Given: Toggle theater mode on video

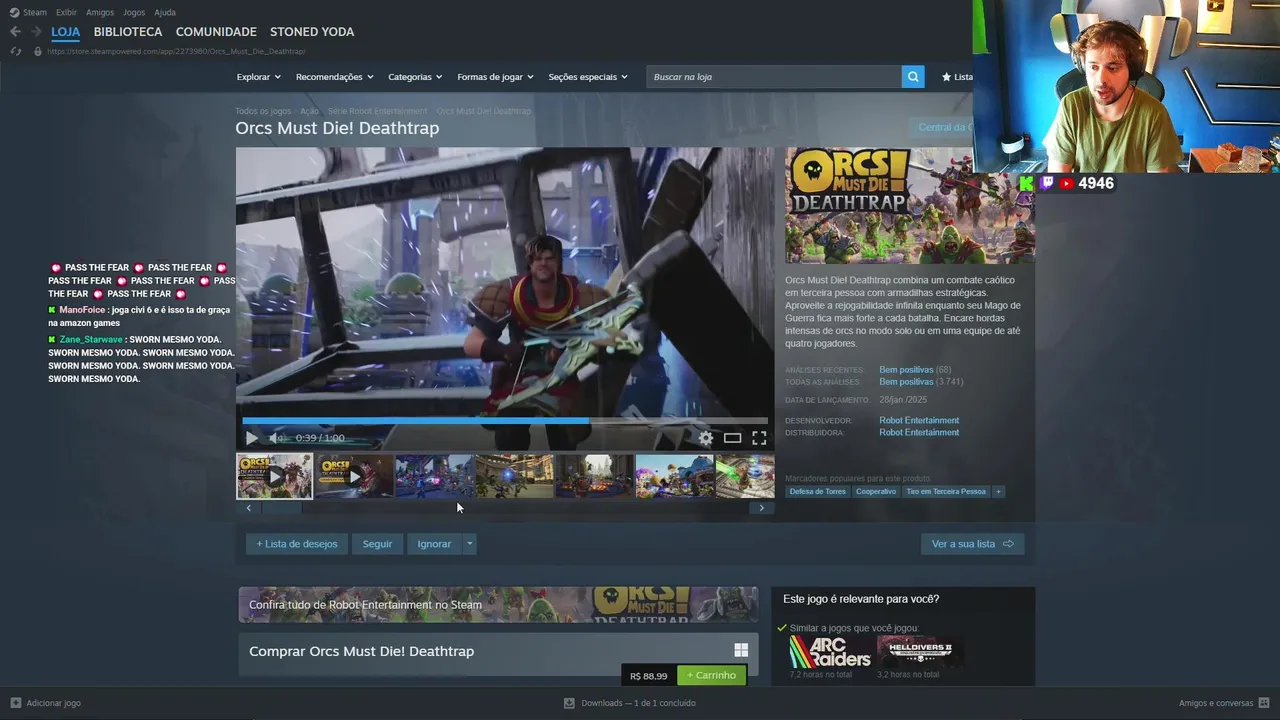Looking at the screenshot, I should [733, 438].
